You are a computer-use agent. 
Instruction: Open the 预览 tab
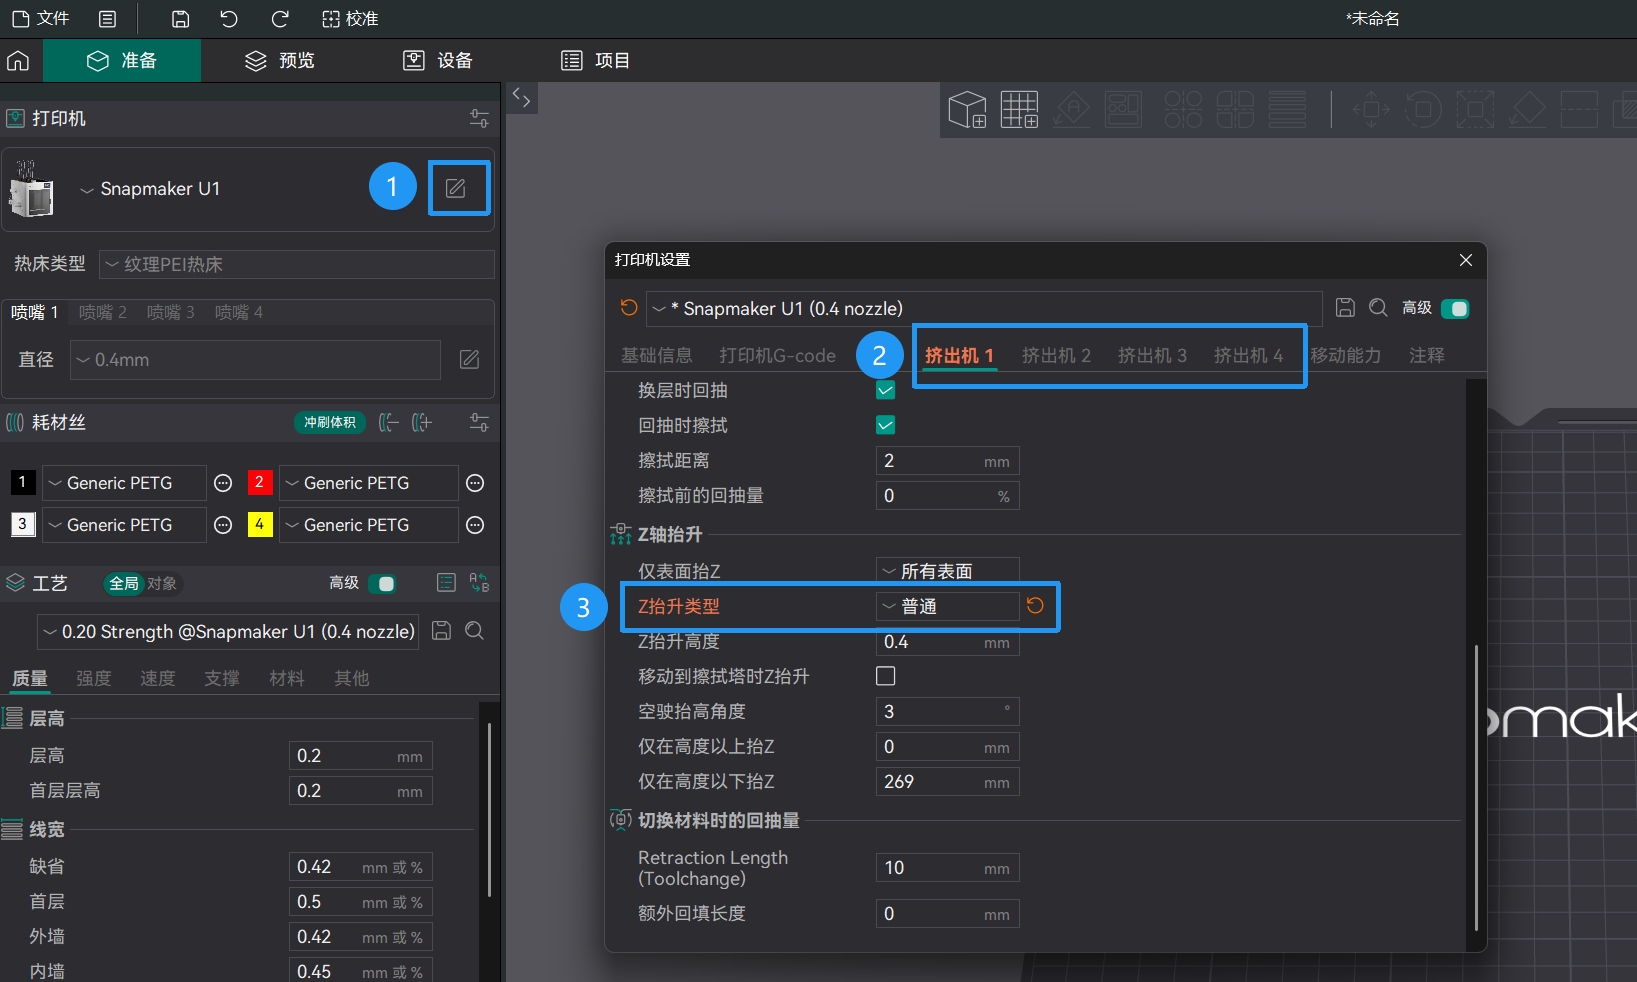[280, 61]
